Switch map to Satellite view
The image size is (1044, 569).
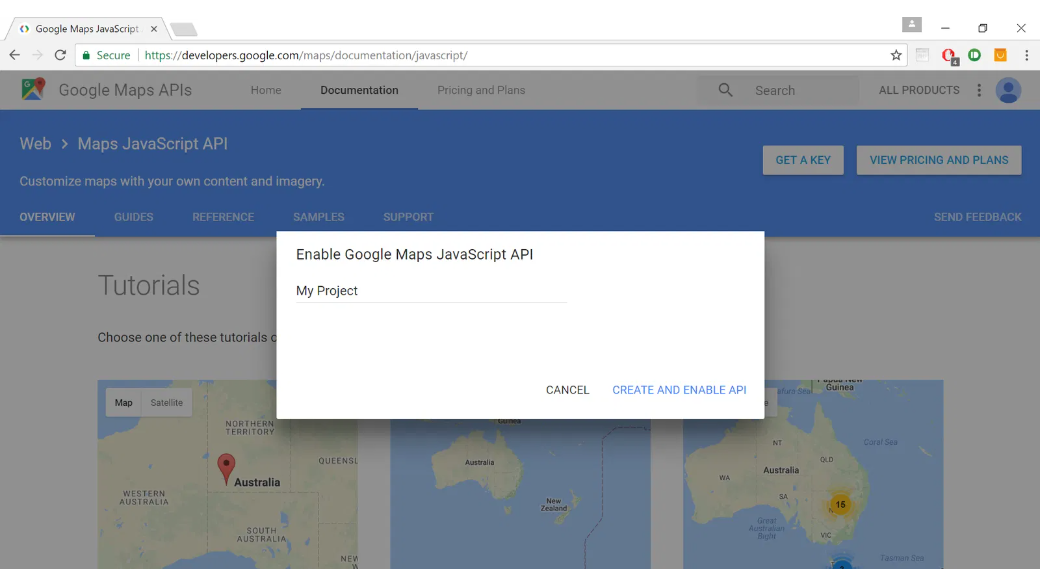click(167, 403)
